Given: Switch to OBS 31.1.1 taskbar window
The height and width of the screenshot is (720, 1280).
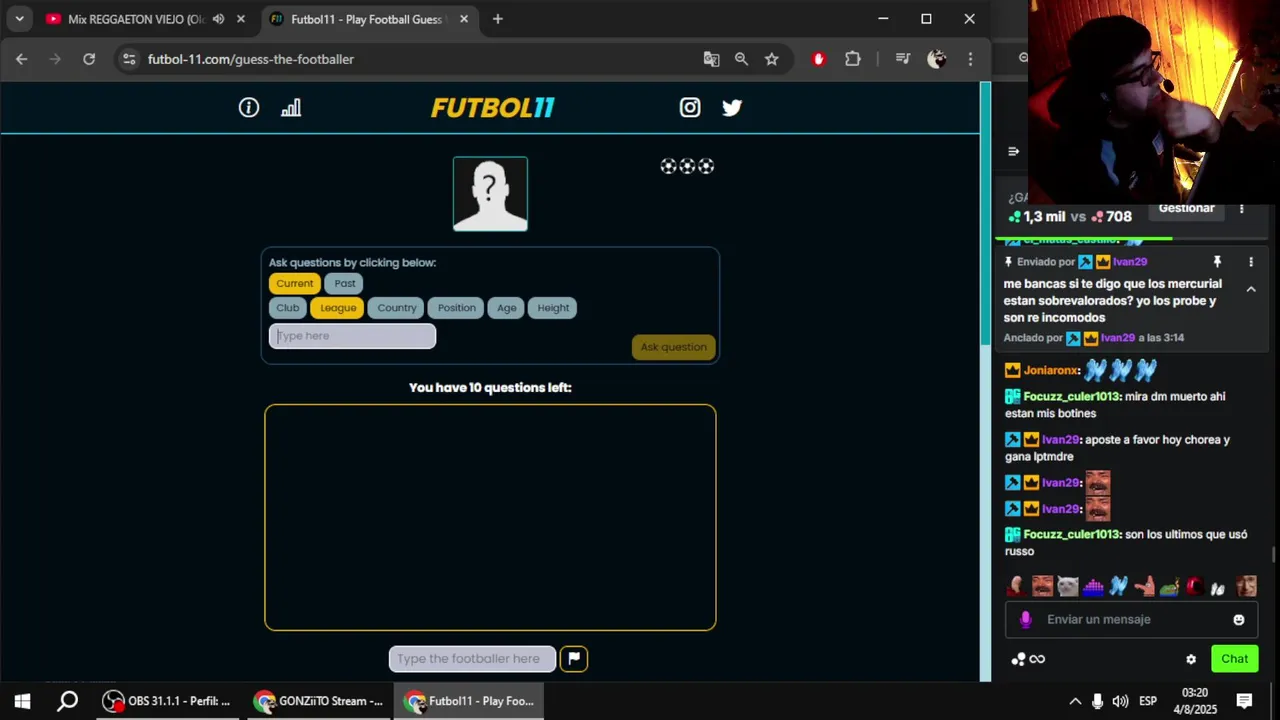Looking at the screenshot, I should [x=167, y=701].
